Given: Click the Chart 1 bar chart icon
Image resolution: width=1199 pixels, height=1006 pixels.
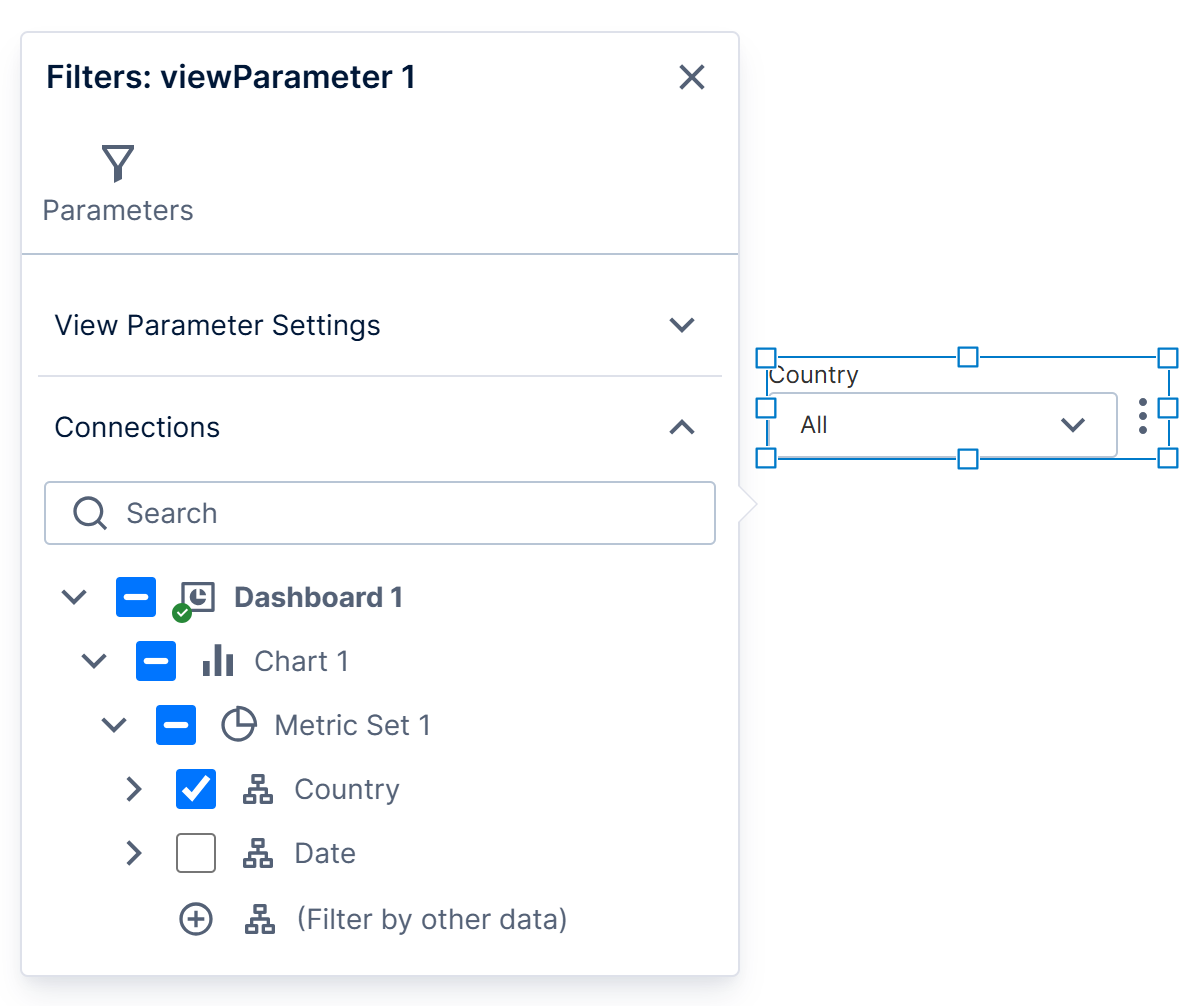Looking at the screenshot, I should (218, 660).
